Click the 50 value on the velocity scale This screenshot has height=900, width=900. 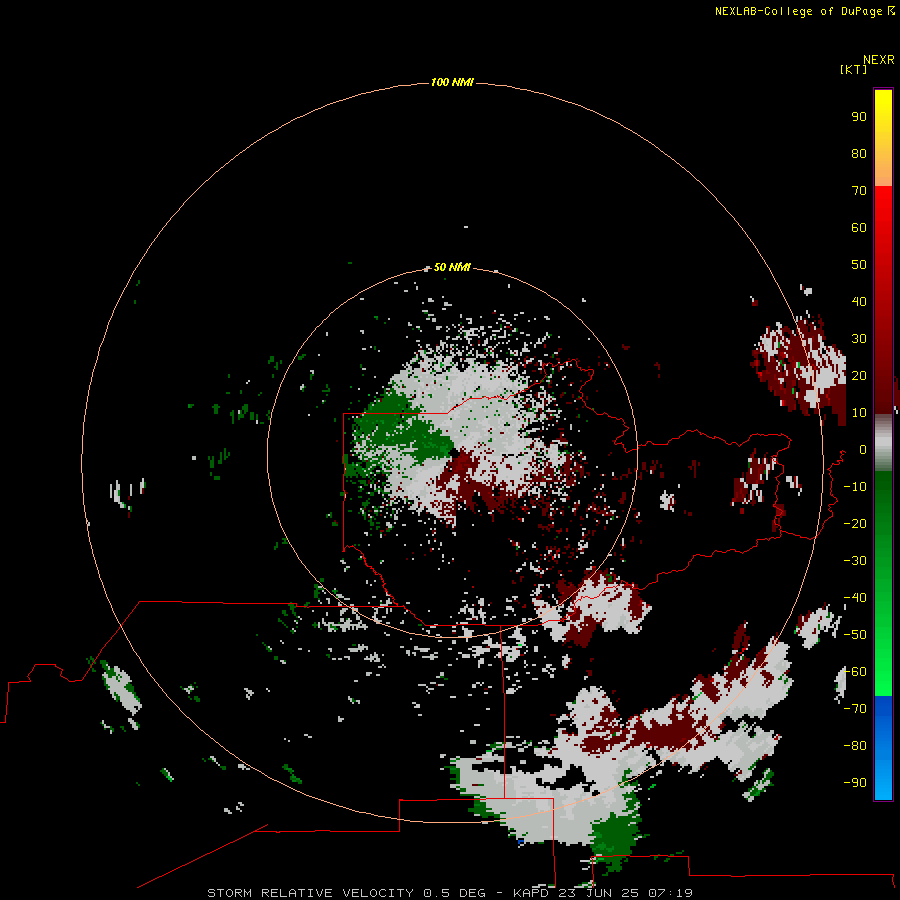(x=859, y=265)
